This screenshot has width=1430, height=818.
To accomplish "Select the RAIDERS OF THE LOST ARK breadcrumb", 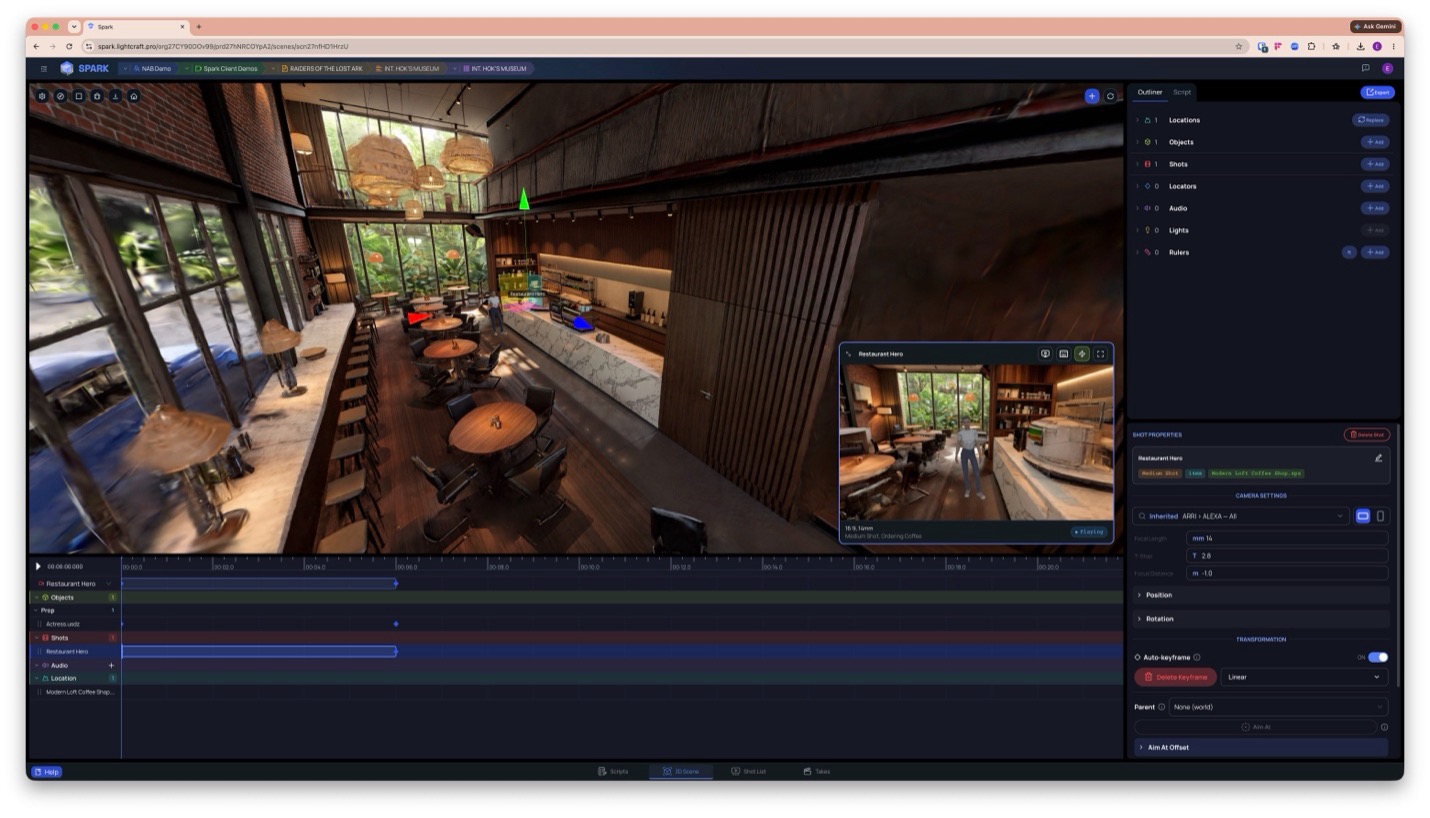I will pos(322,68).
